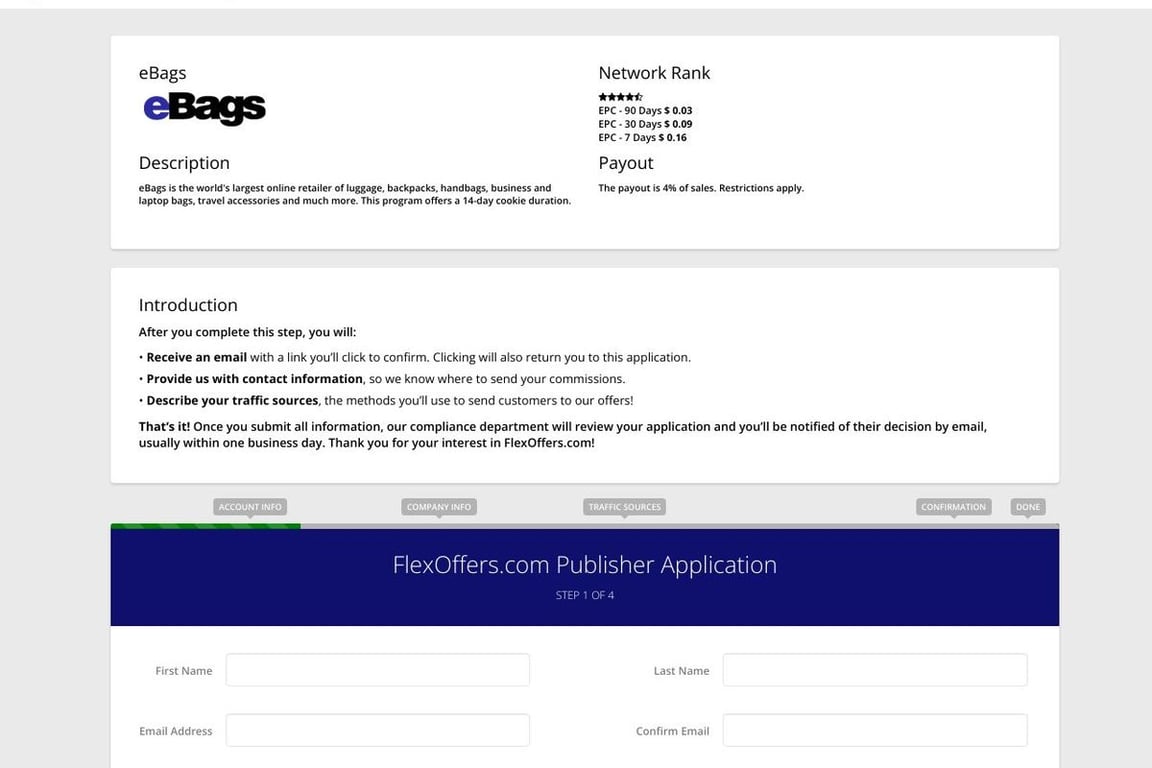Screen dimensions: 1152x768
Task: Click the Network Rank star rating
Action: 620,97
